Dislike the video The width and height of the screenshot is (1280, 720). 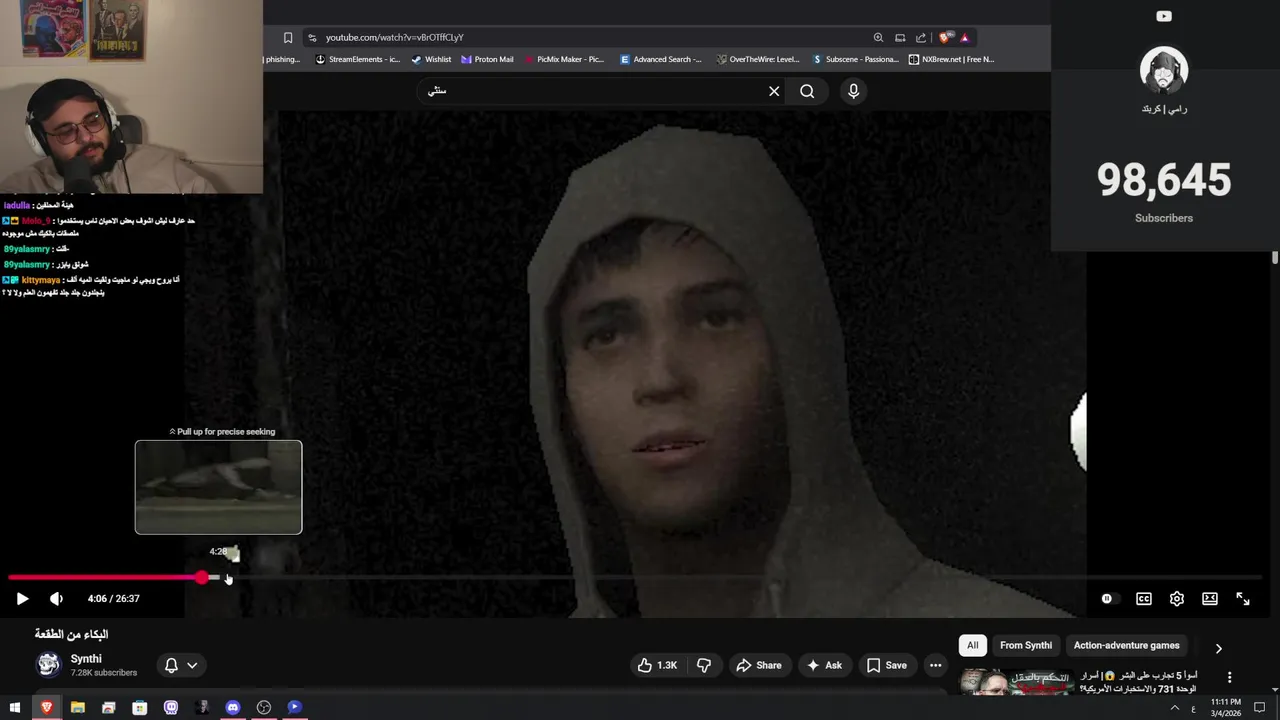coord(704,665)
